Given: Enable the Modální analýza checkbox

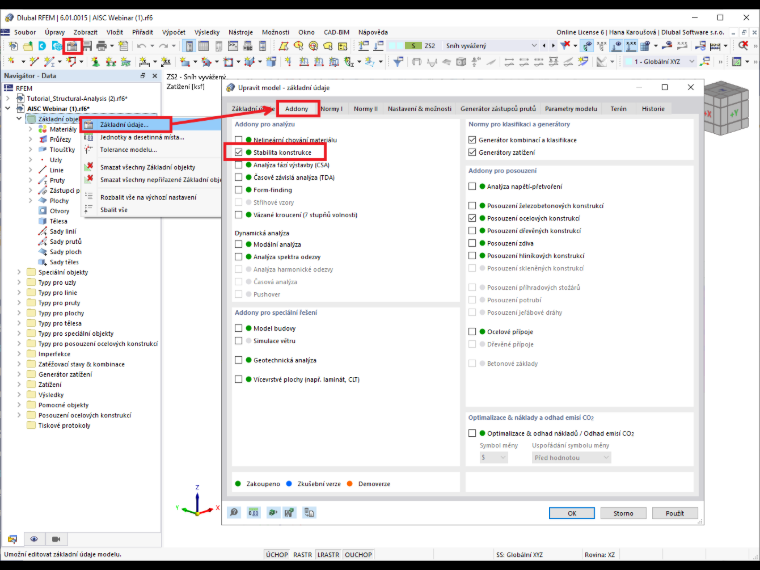Looking at the screenshot, I should (238, 244).
